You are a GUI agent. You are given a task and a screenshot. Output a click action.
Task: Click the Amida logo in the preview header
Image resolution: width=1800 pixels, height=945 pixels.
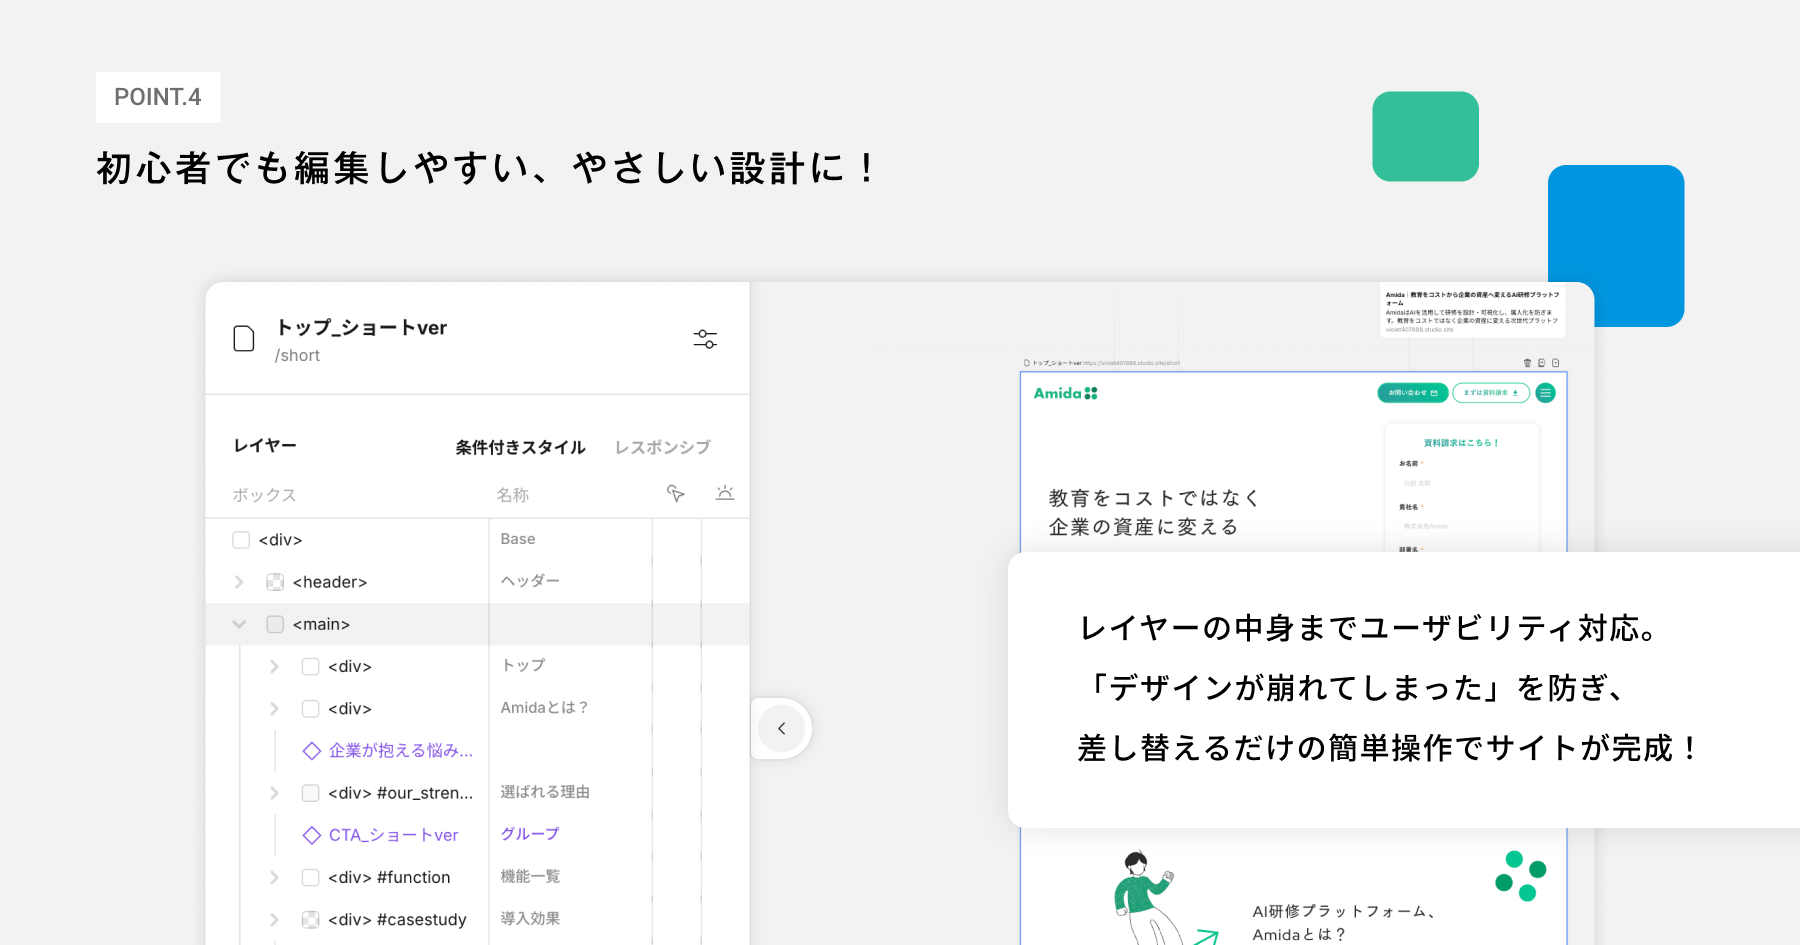[x=1065, y=393]
